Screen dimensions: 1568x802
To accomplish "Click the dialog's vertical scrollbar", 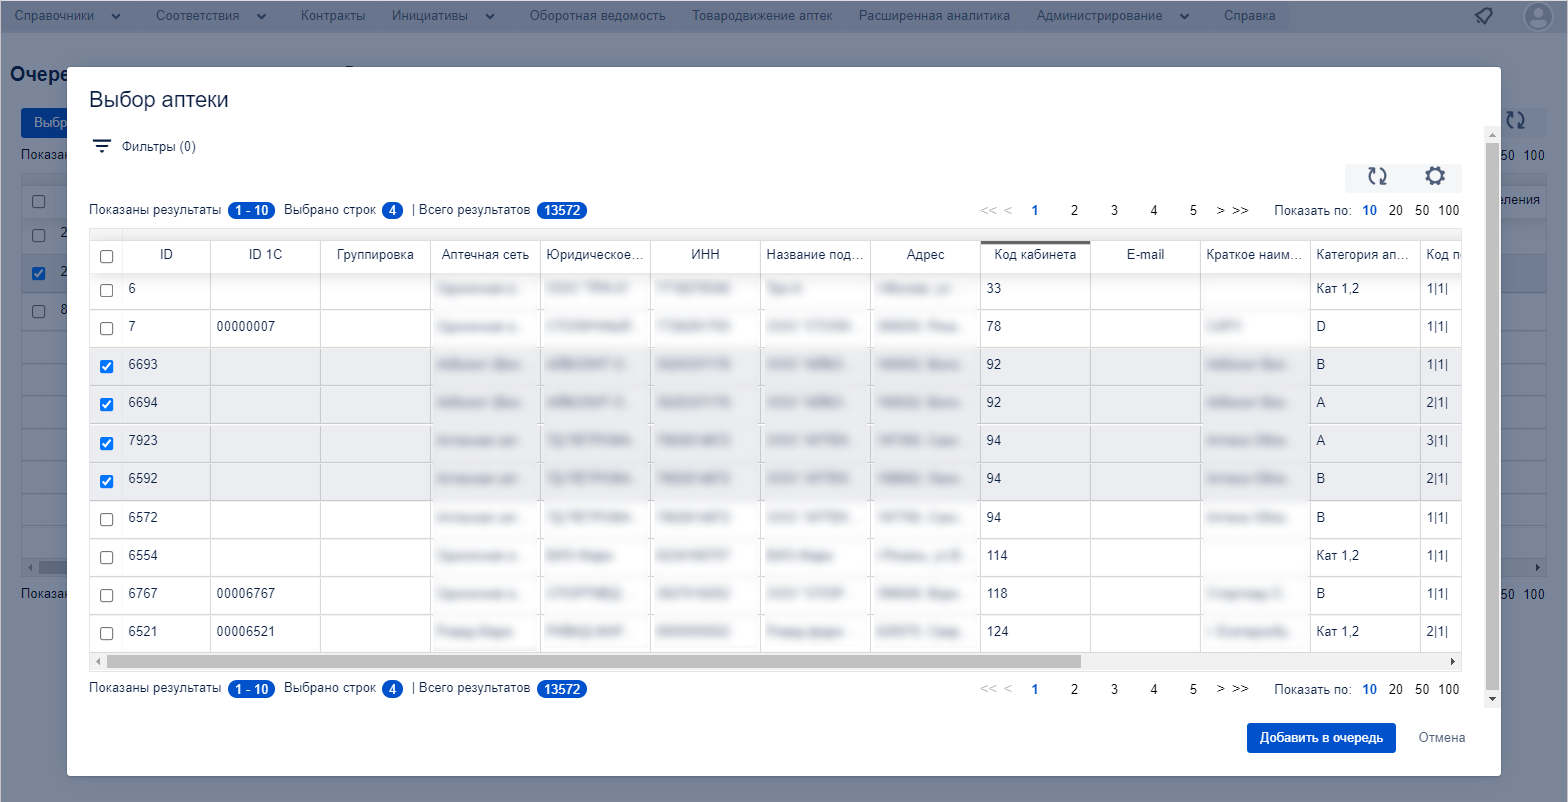I will coord(1493,415).
